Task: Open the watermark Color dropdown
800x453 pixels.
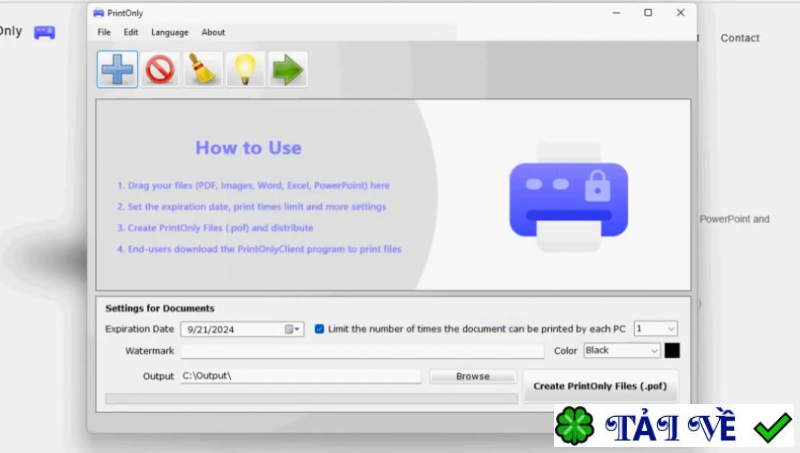Action: [x=622, y=350]
